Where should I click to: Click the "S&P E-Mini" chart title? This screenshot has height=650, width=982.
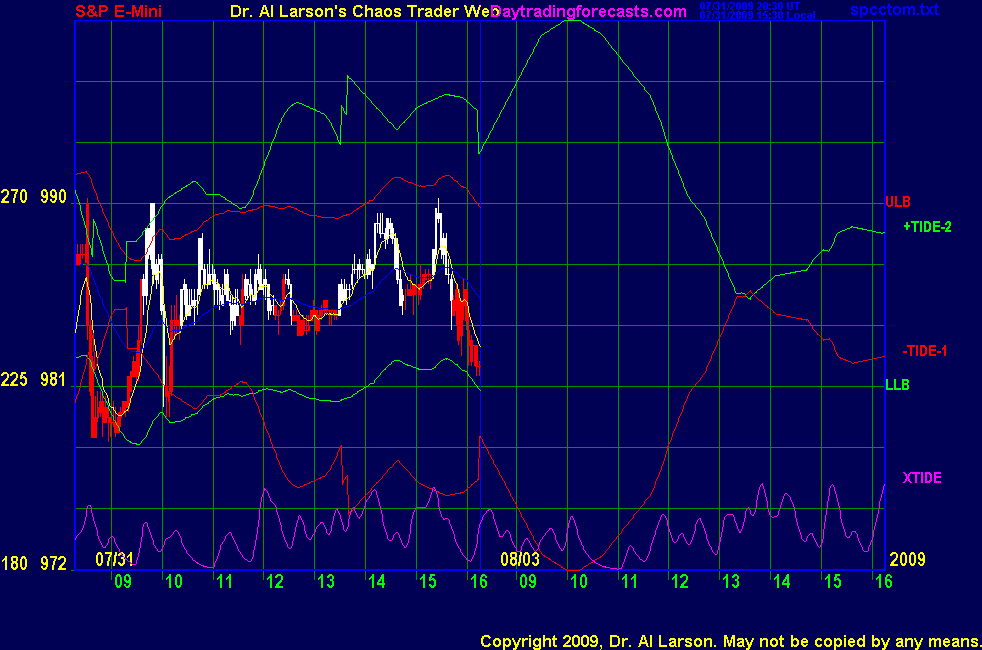pyautogui.click(x=118, y=11)
